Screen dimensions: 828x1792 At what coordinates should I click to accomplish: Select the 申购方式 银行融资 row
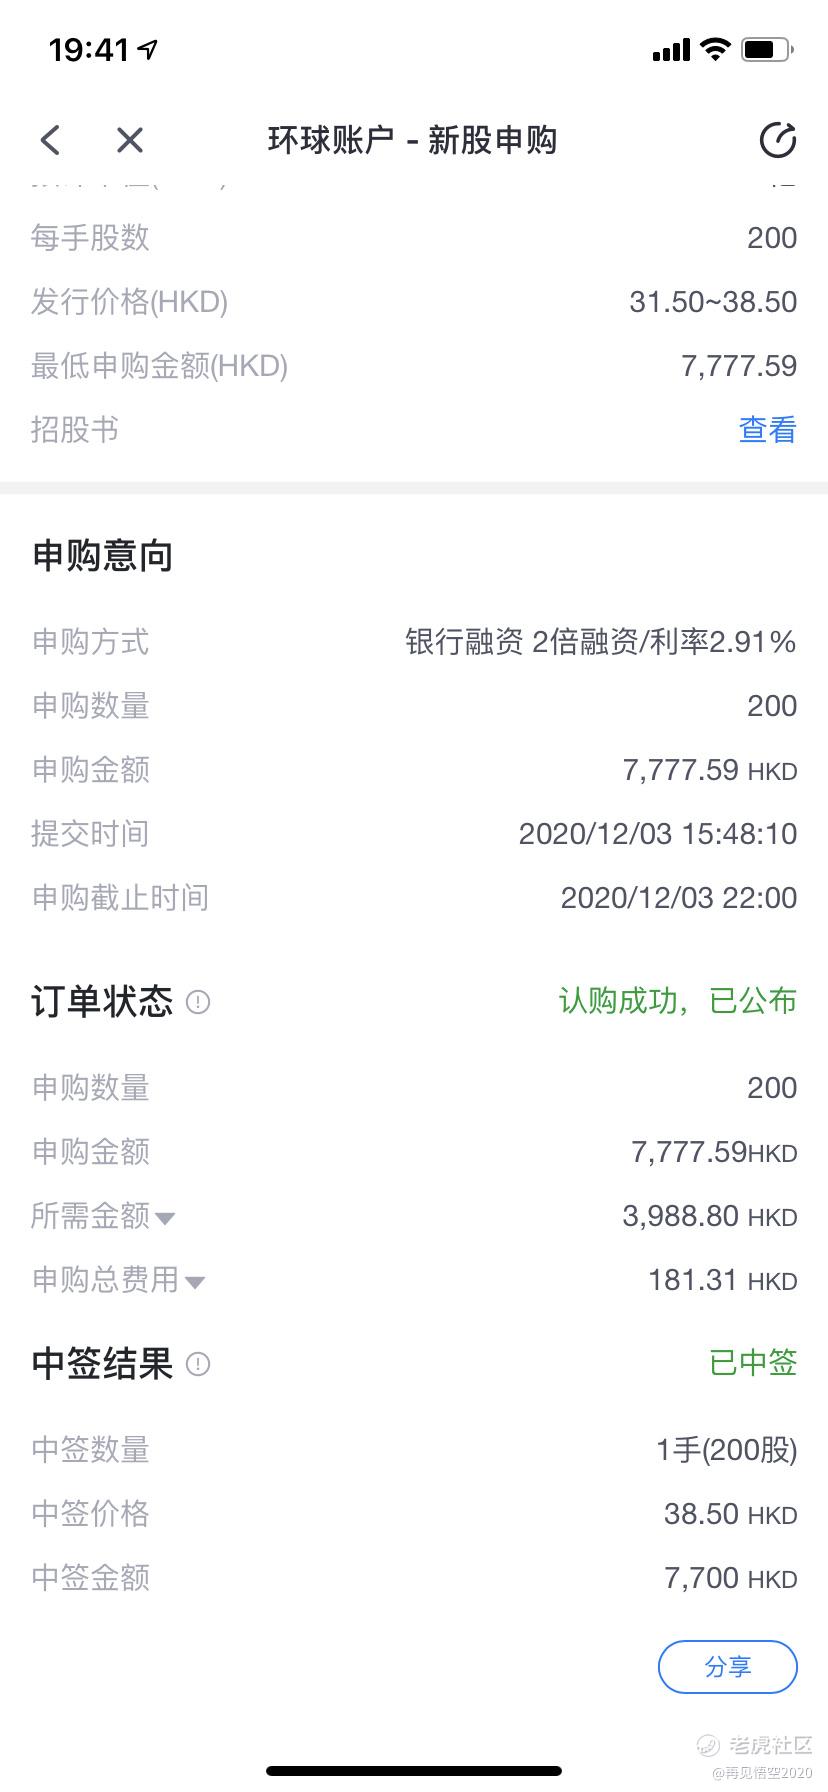(x=414, y=642)
